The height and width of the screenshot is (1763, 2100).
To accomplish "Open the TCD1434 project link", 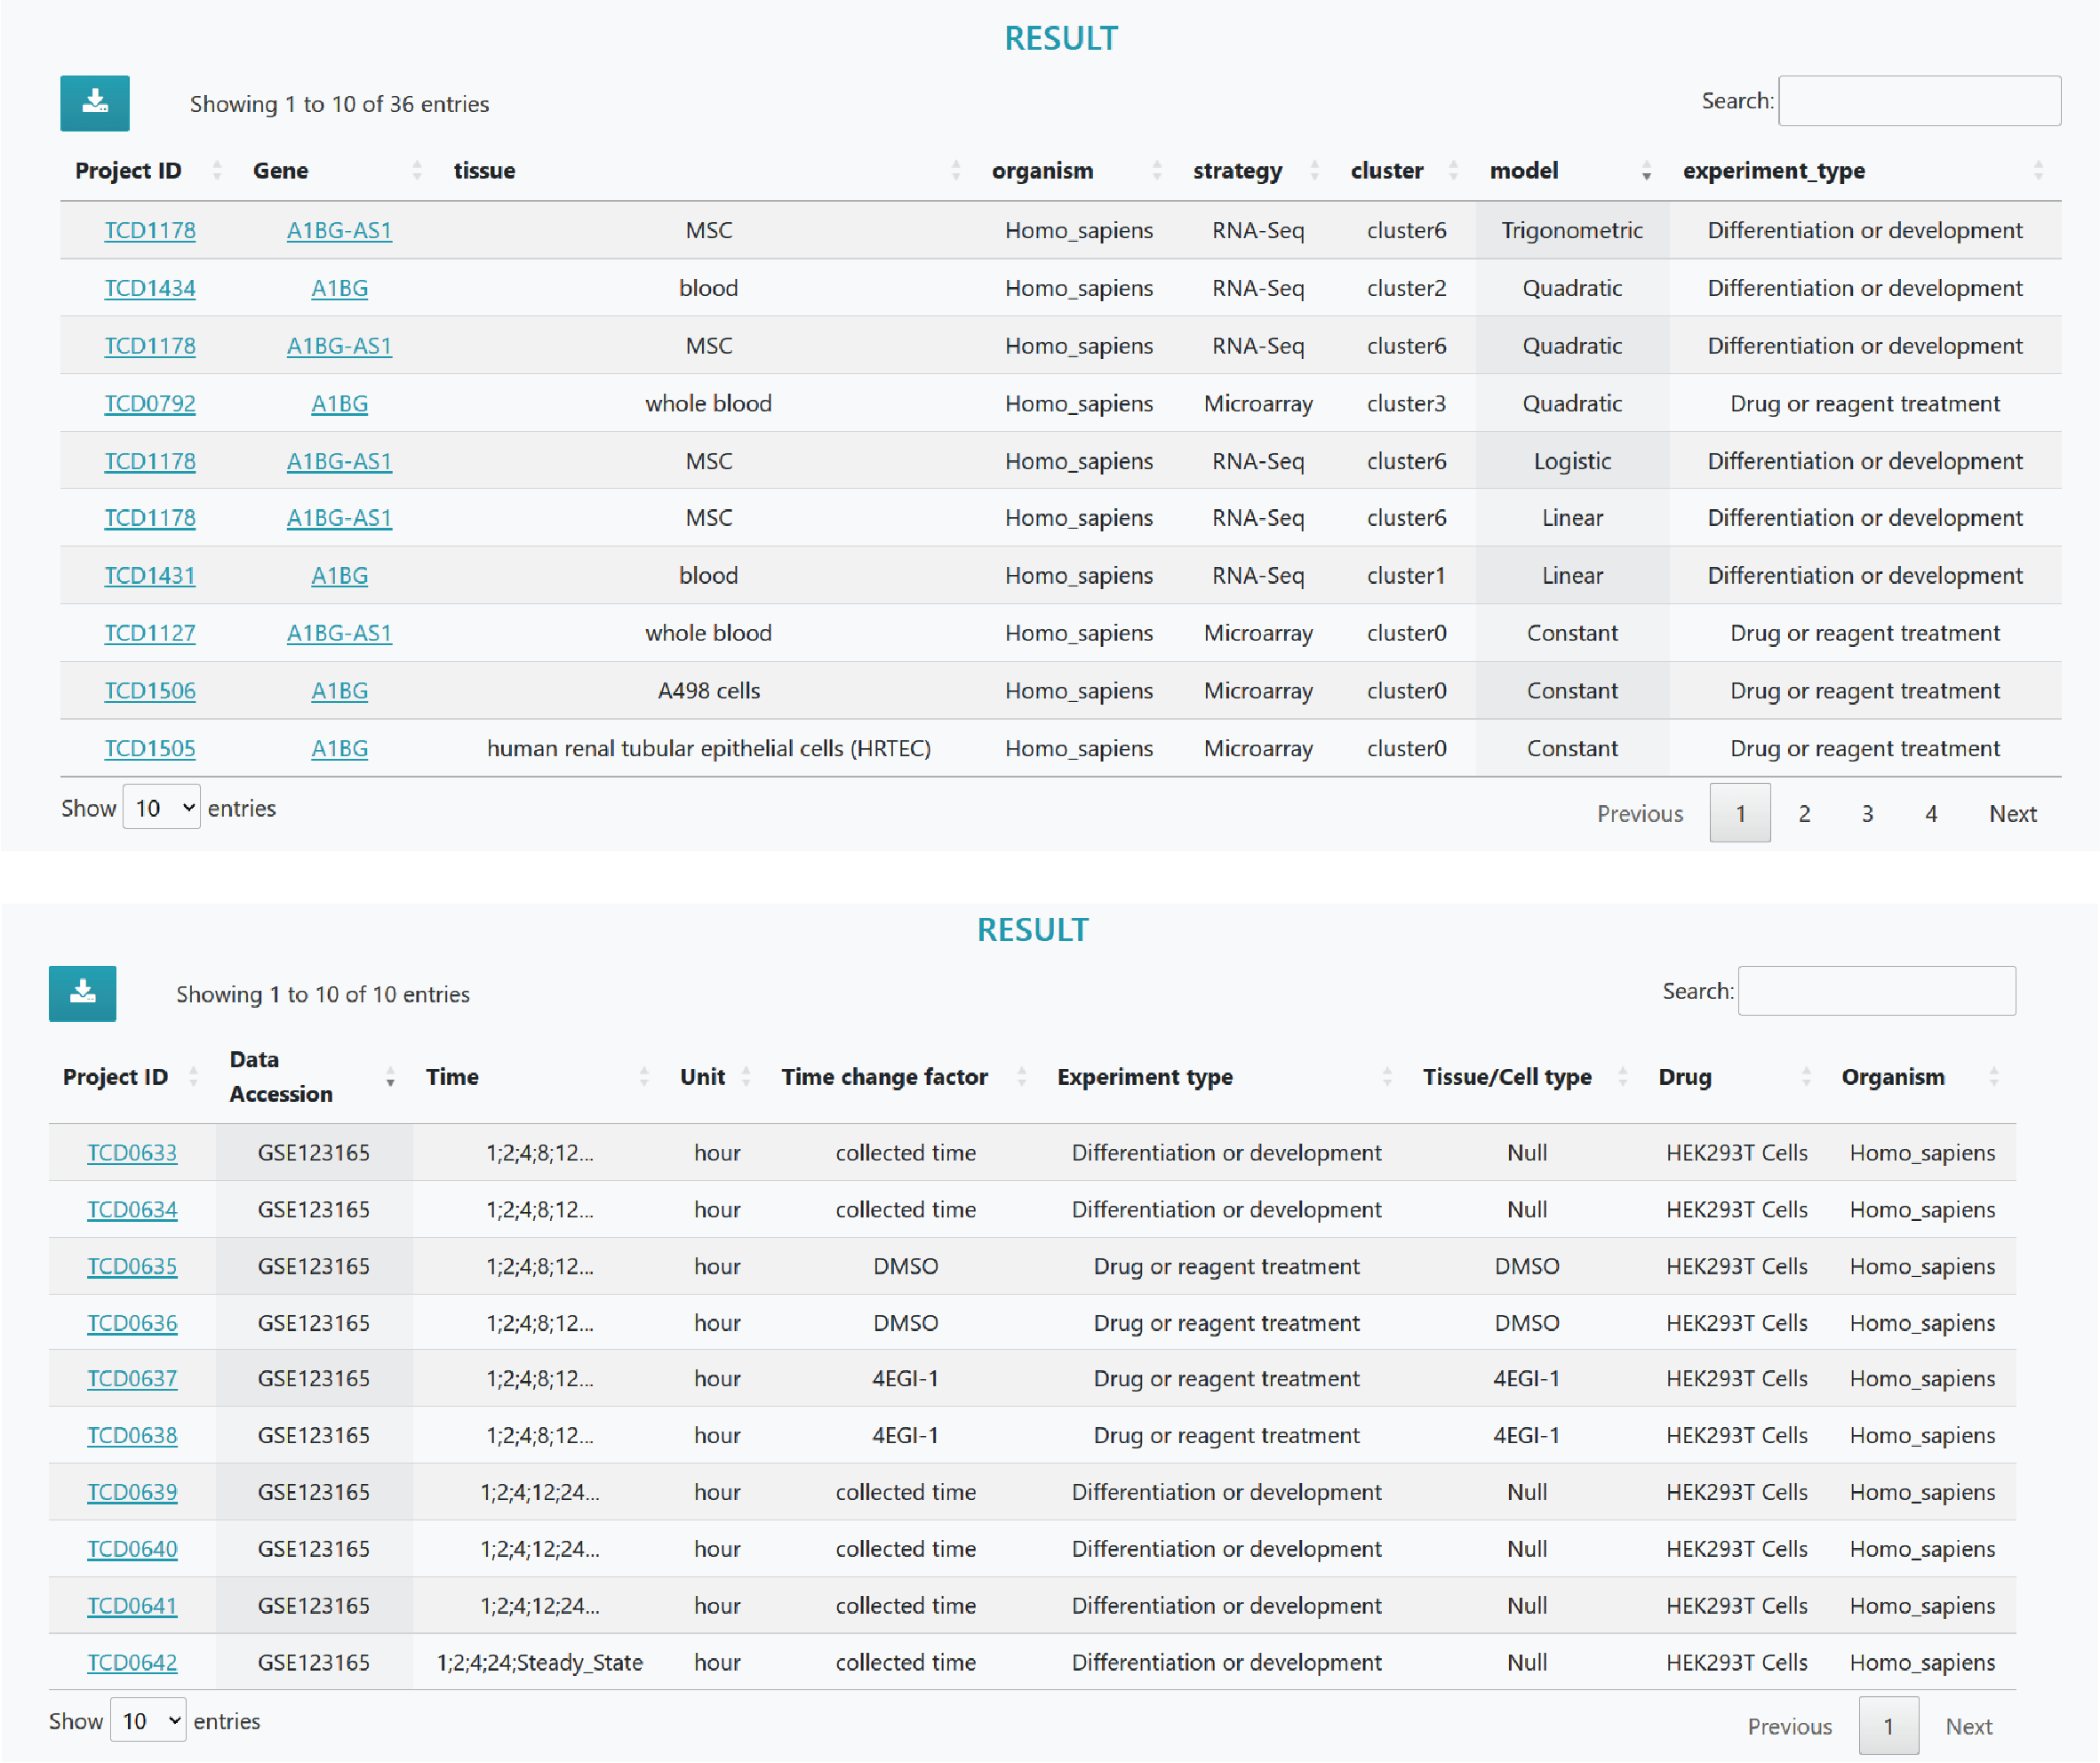I will click(x=150, y=288).
